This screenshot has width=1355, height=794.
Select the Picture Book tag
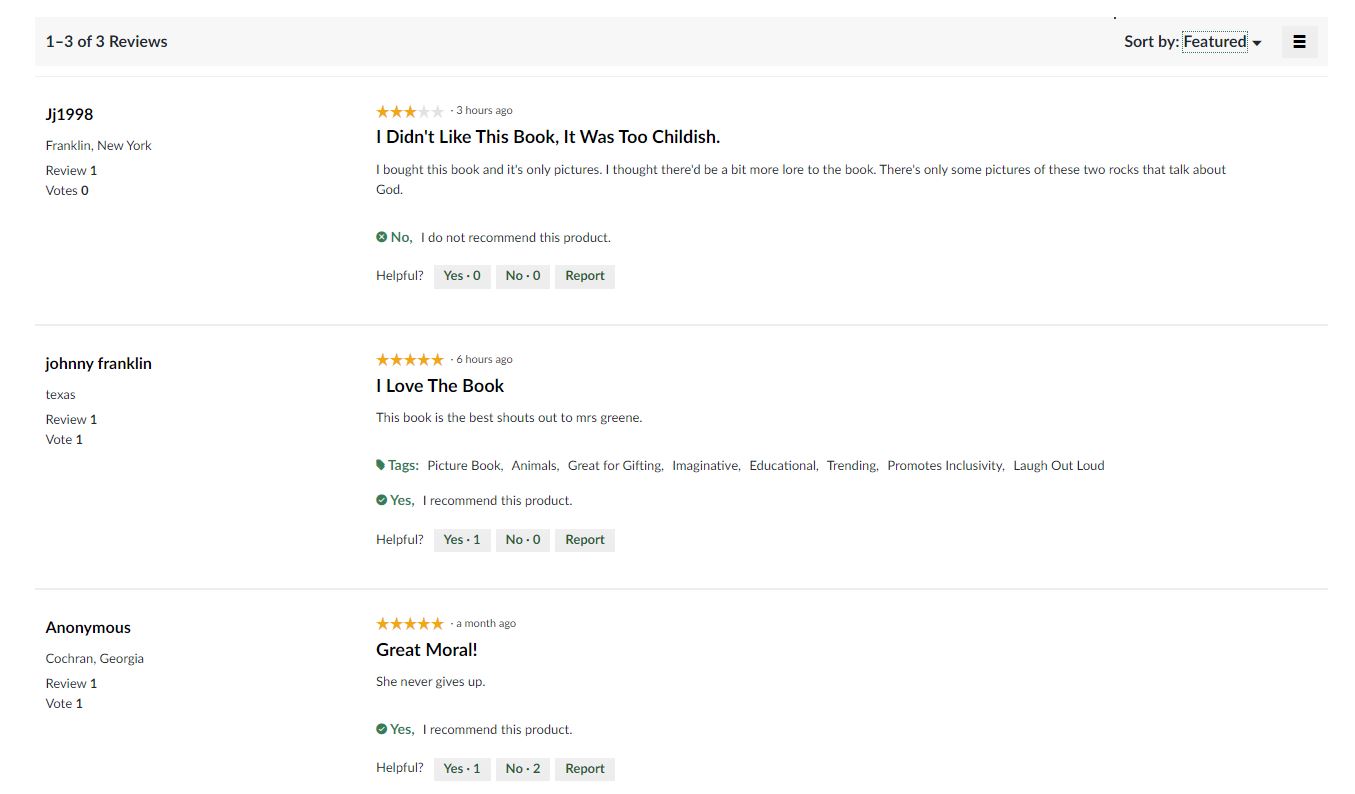464,466
